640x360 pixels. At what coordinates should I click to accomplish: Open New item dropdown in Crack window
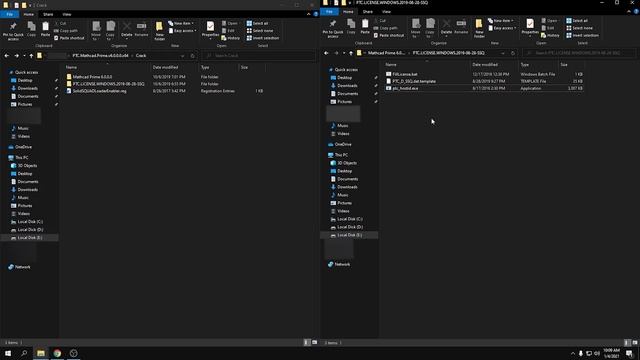point(181,23)
